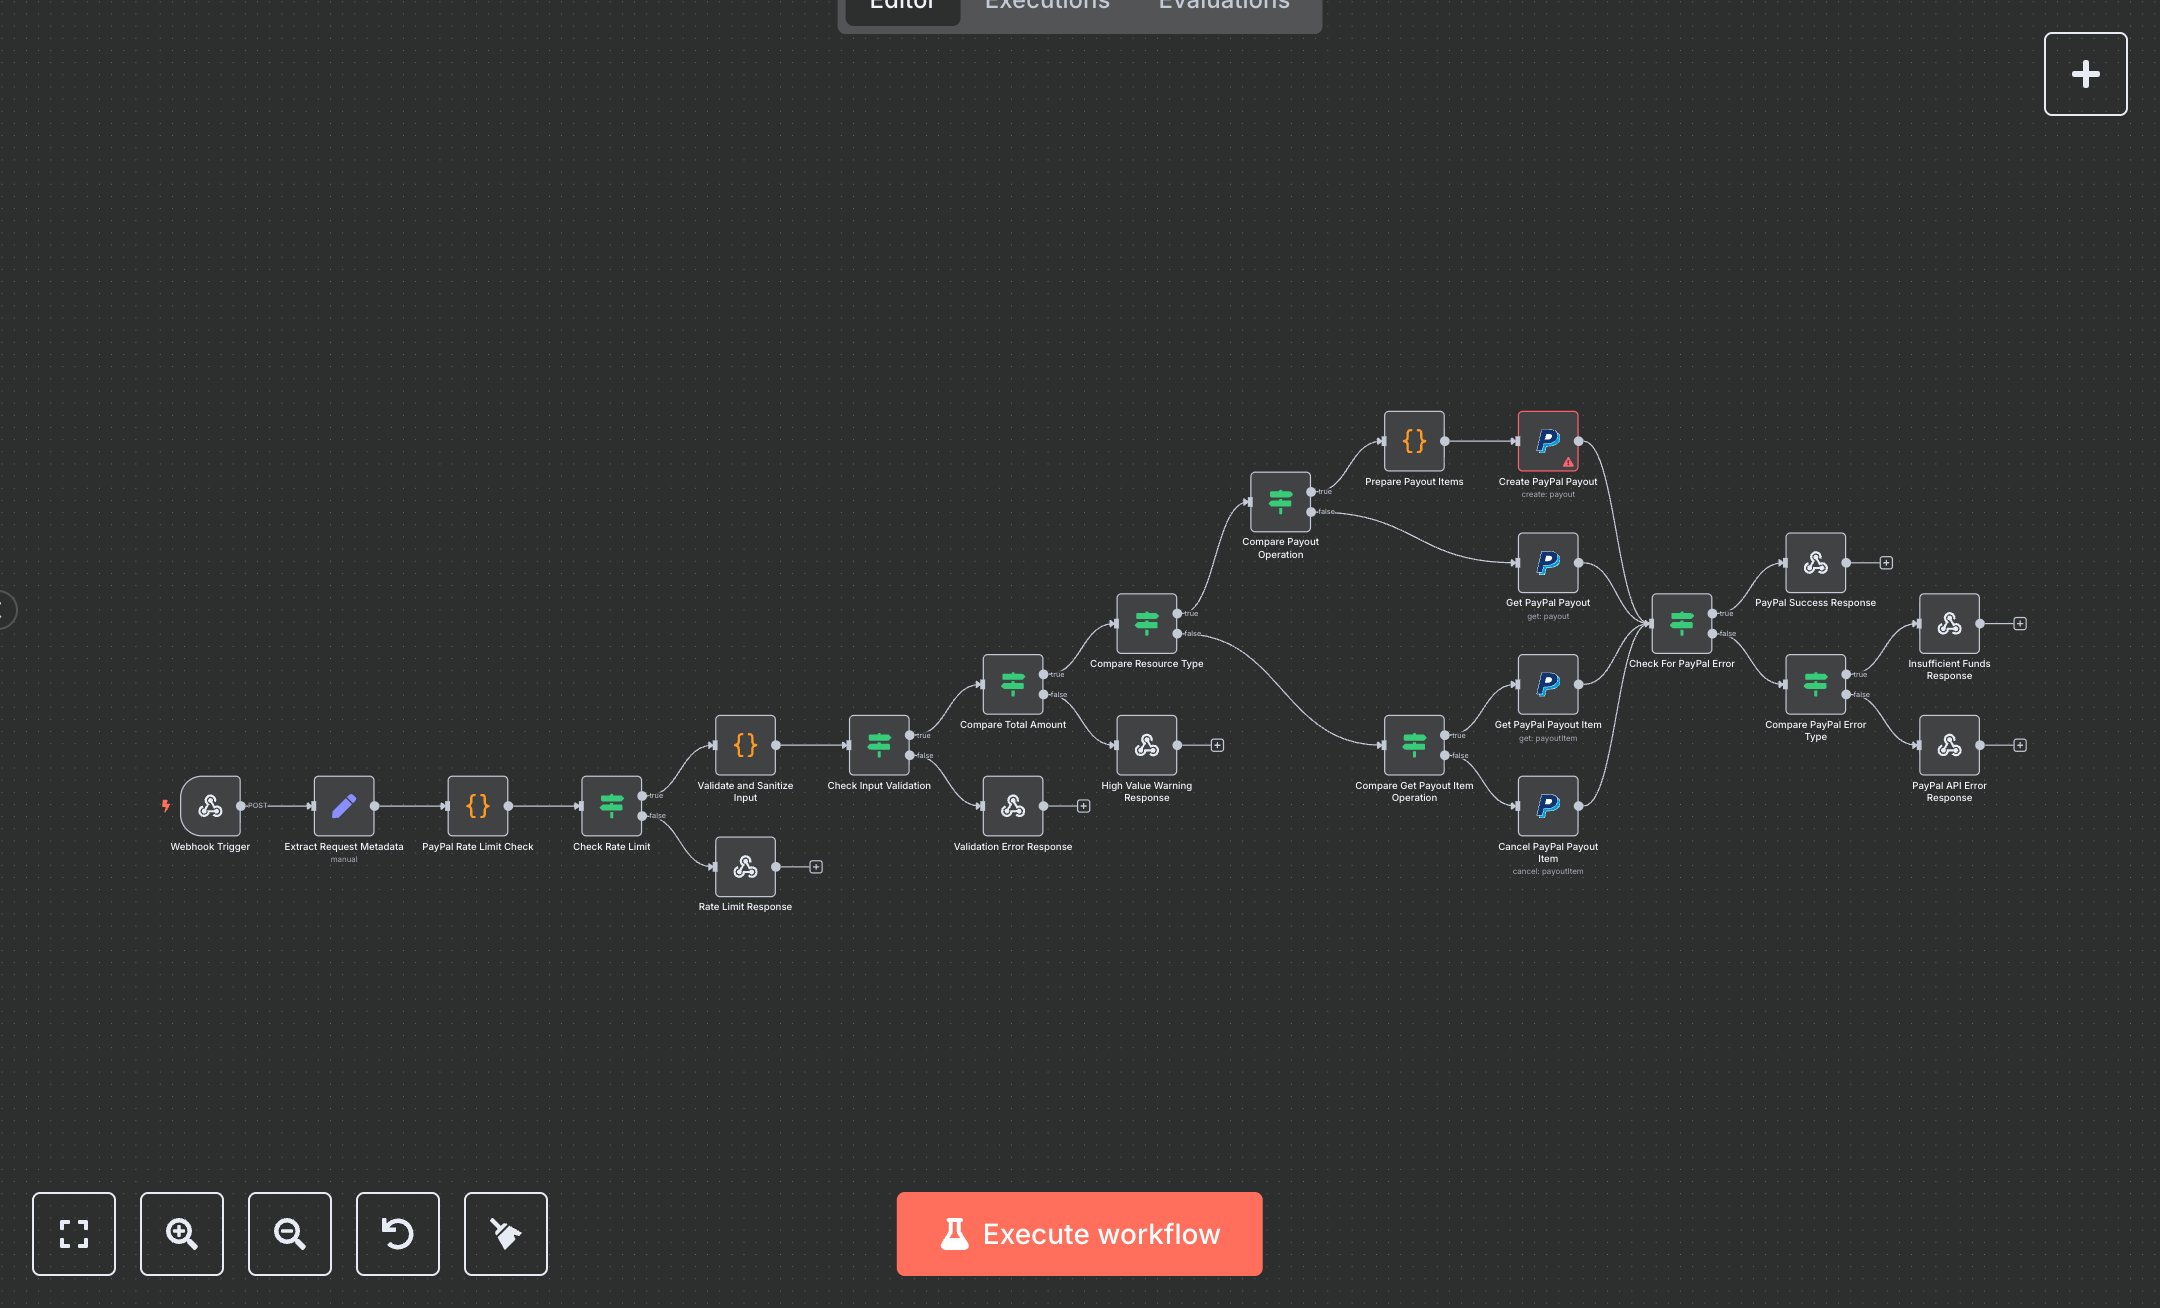Add node after PayPal Success Response via plus

point(1885,562)
